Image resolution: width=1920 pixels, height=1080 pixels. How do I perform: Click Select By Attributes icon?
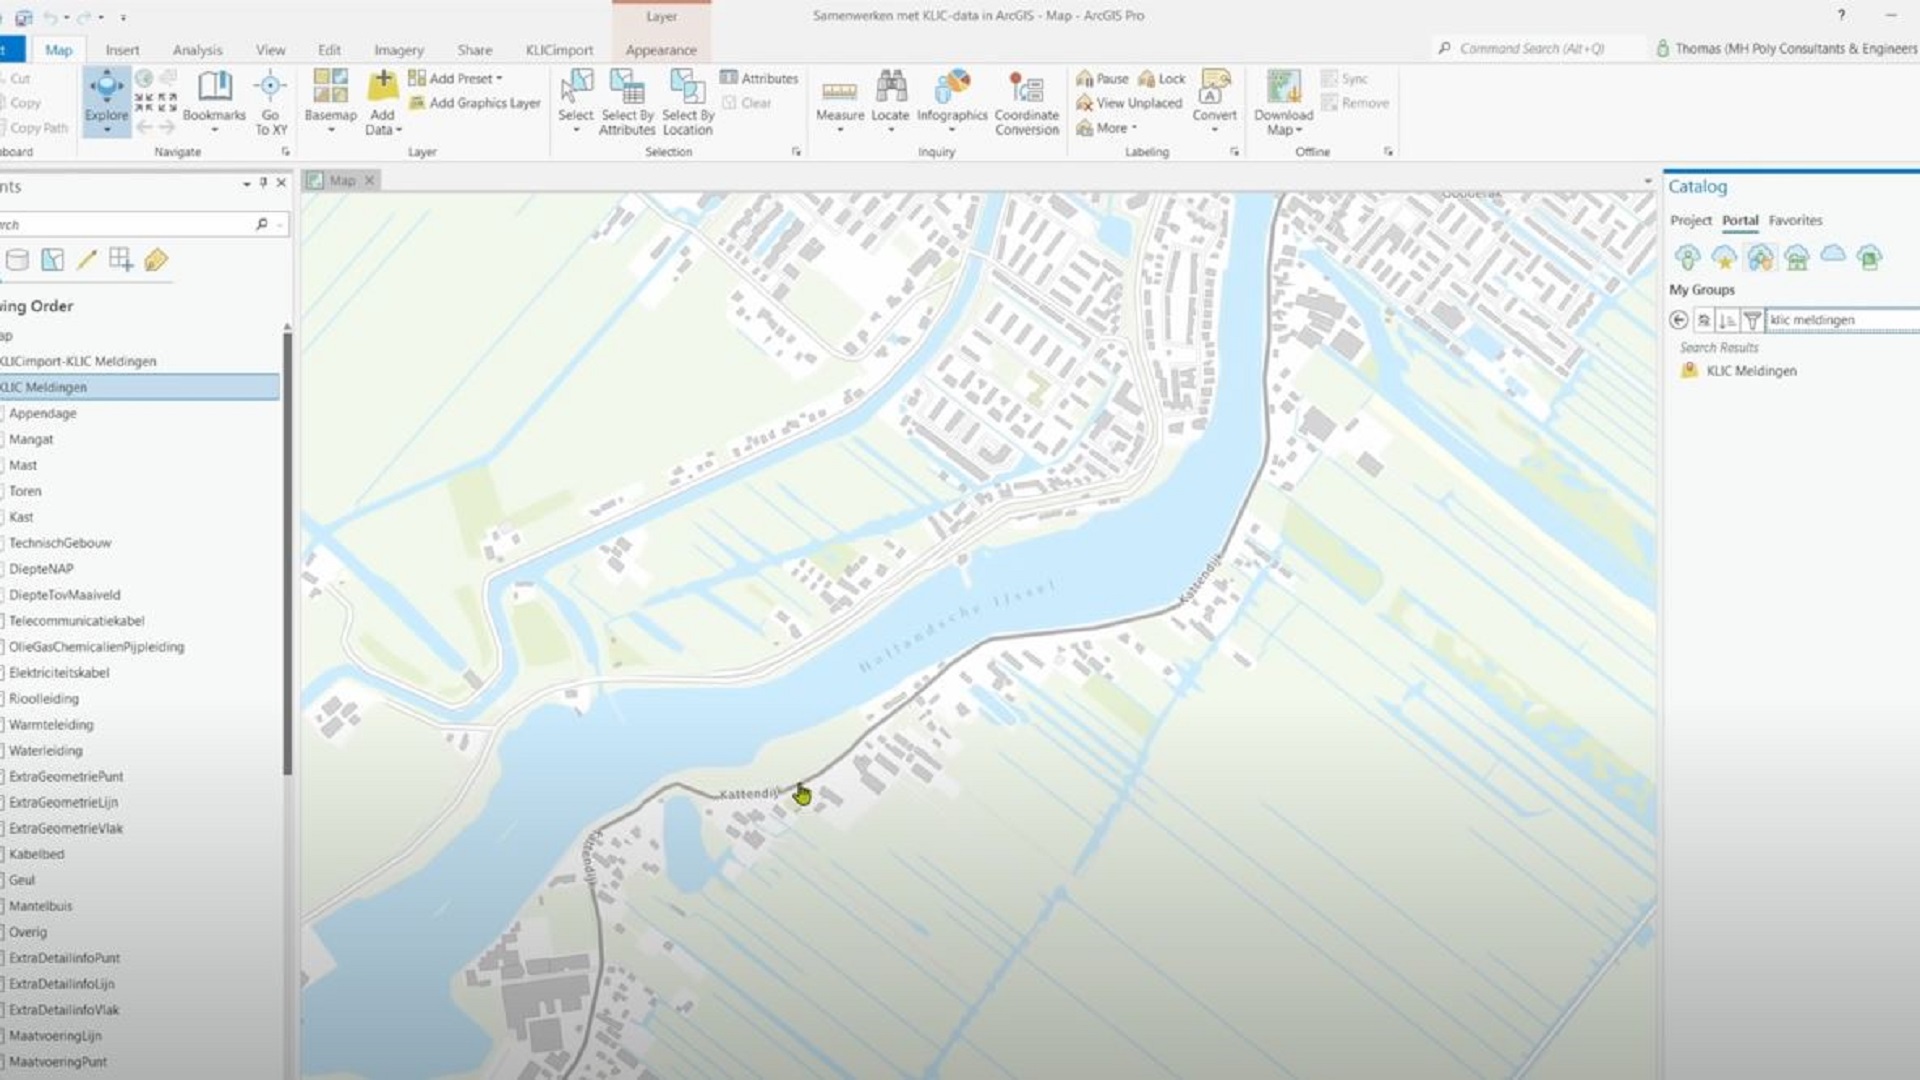[627, 90]
